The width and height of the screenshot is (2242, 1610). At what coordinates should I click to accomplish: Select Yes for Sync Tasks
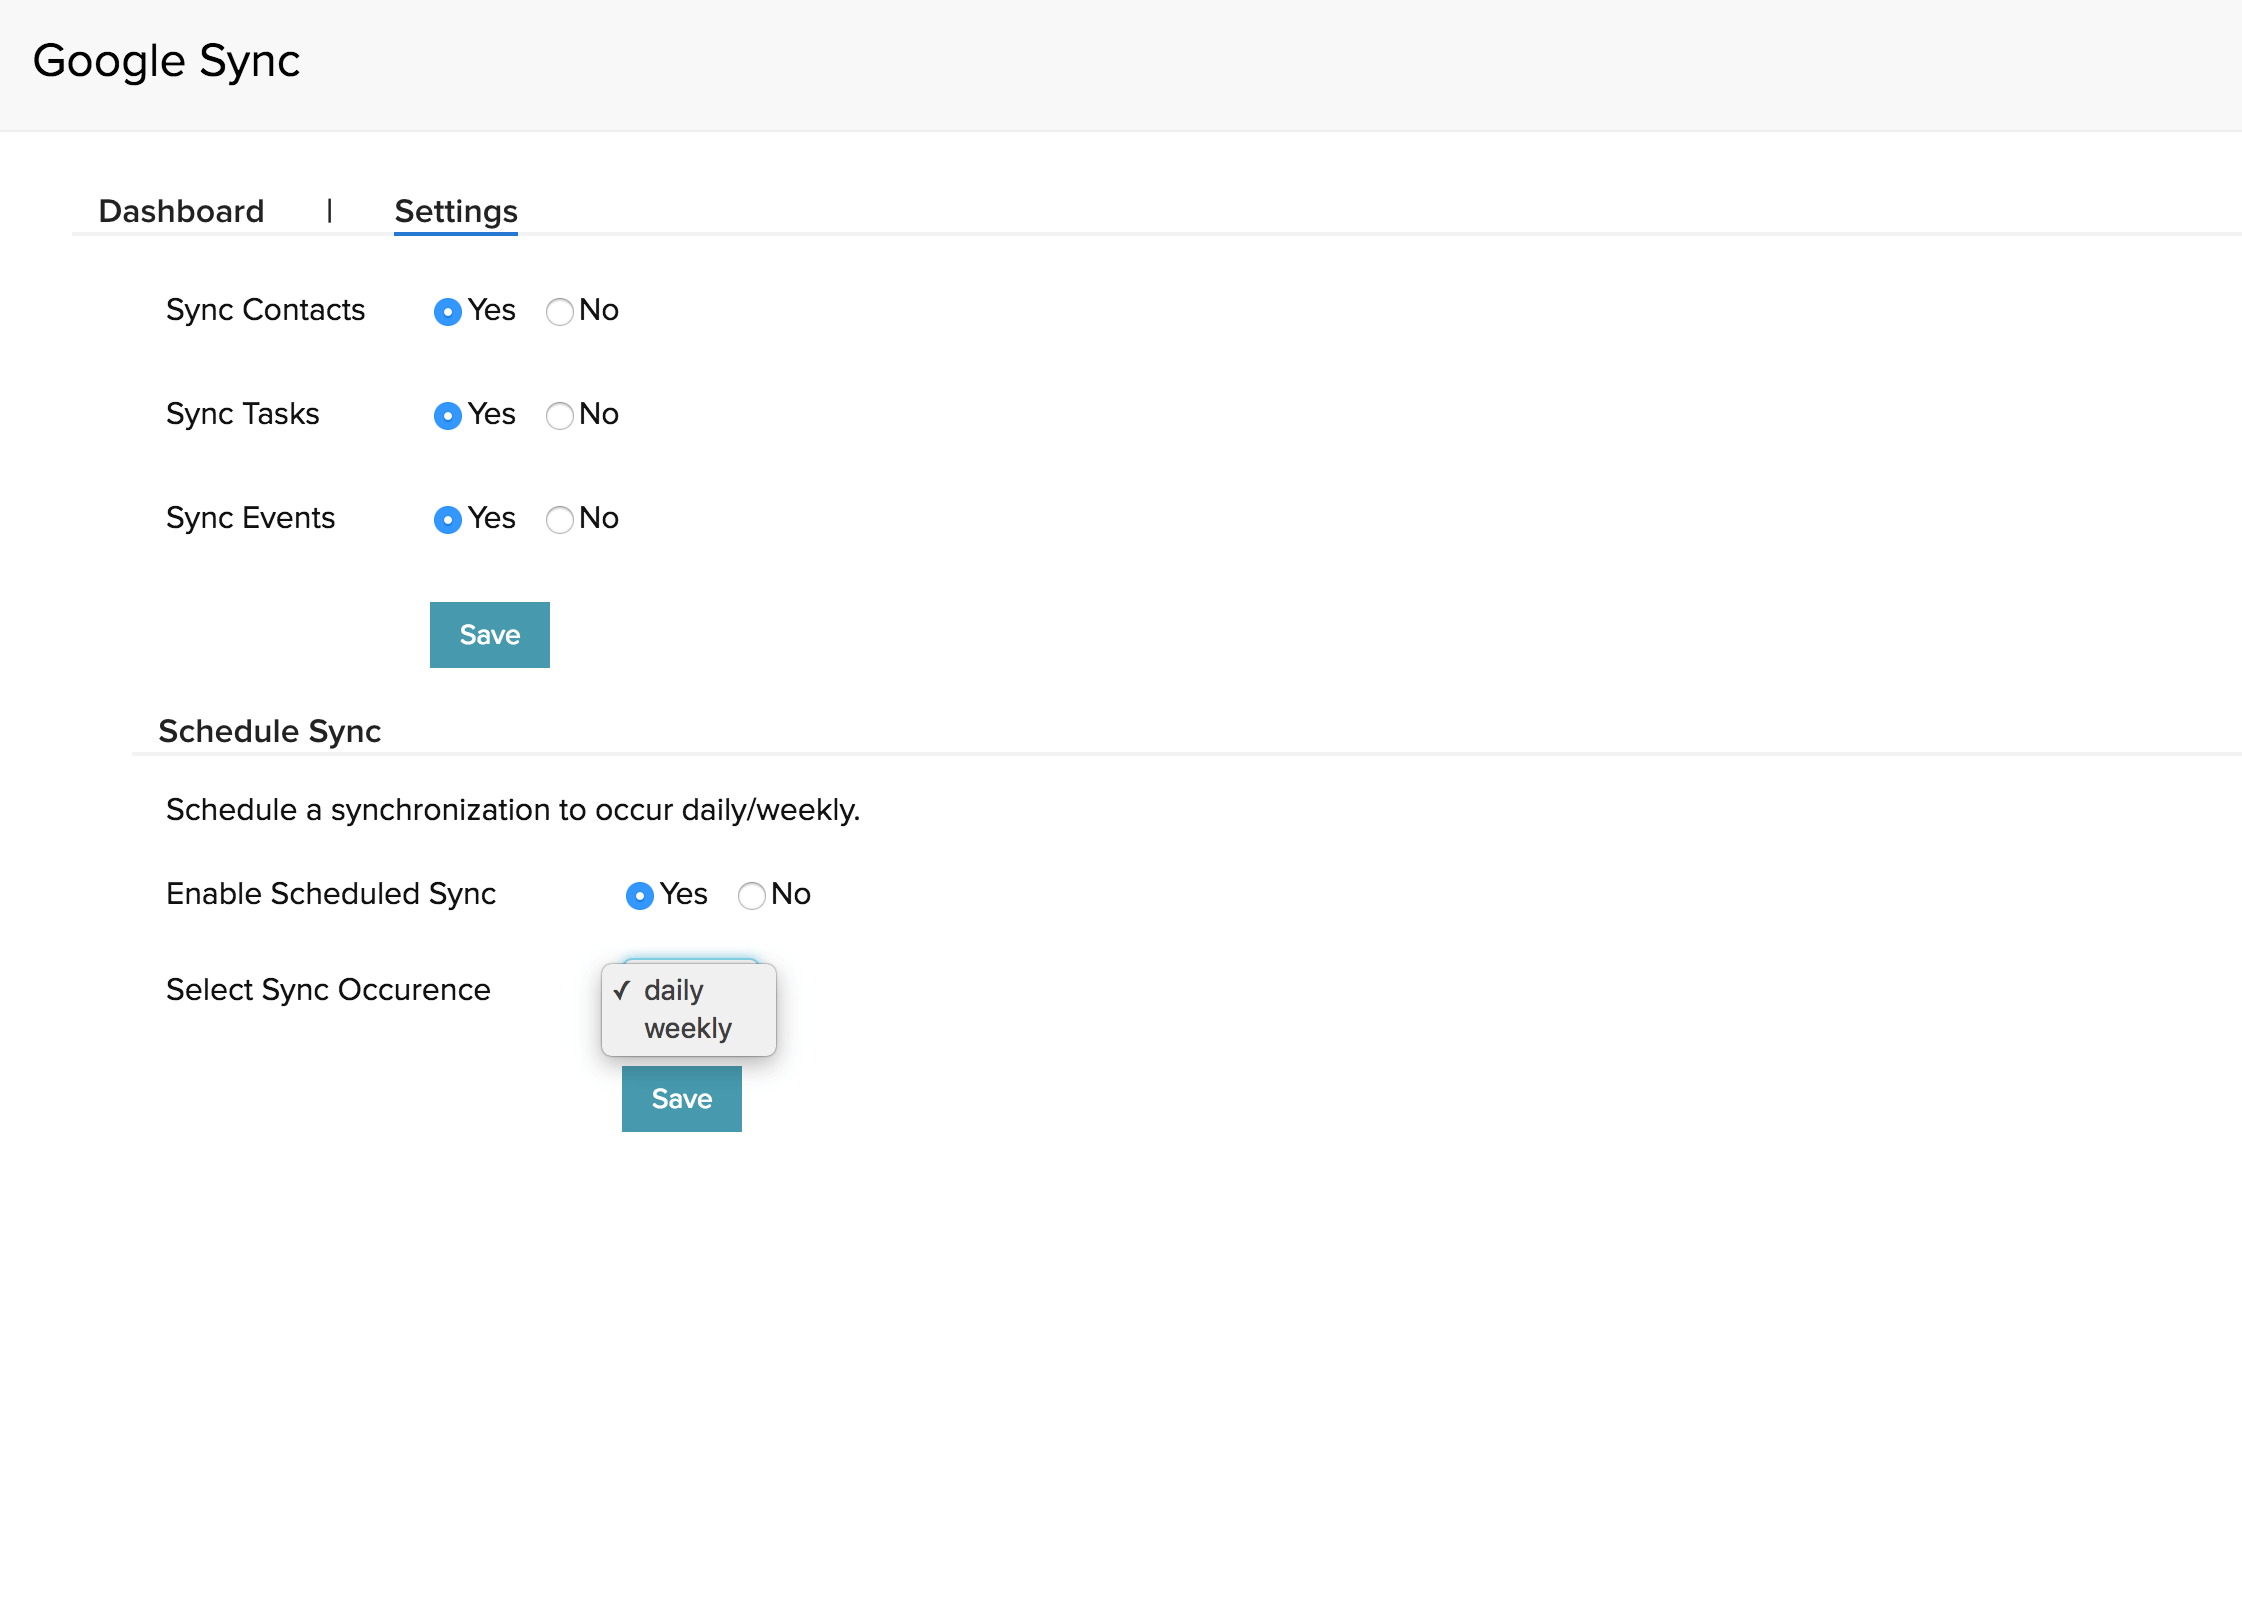click(448, 416)
